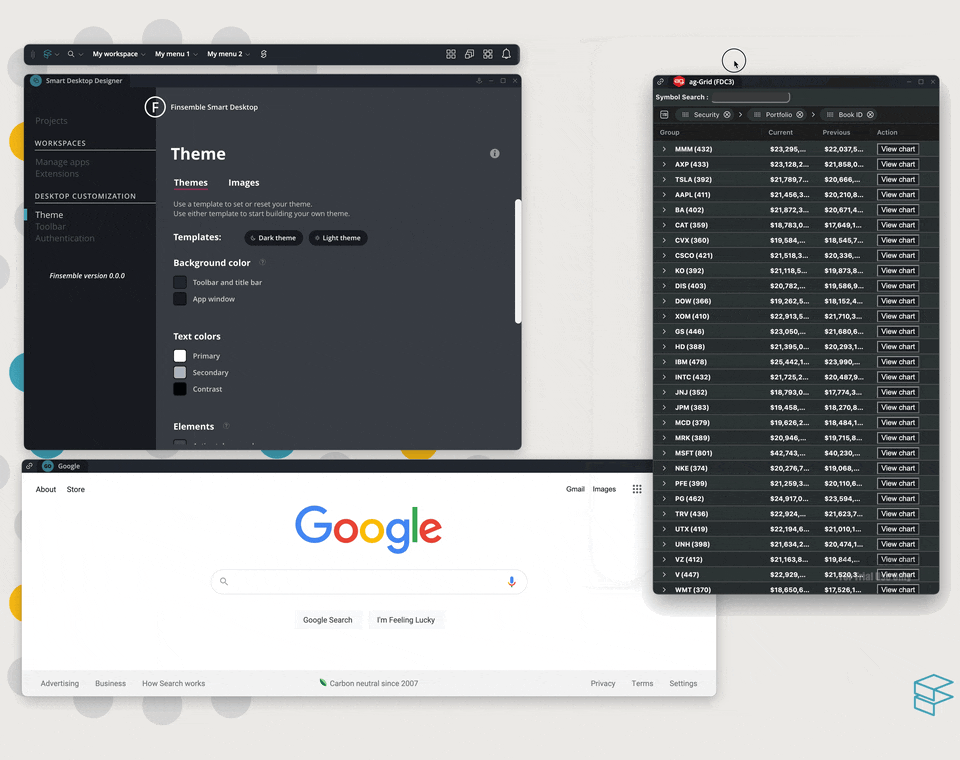Click the Finsemble F logo circle
The width and height of the screenshot is (960, 760).
(x=155, y=107)
